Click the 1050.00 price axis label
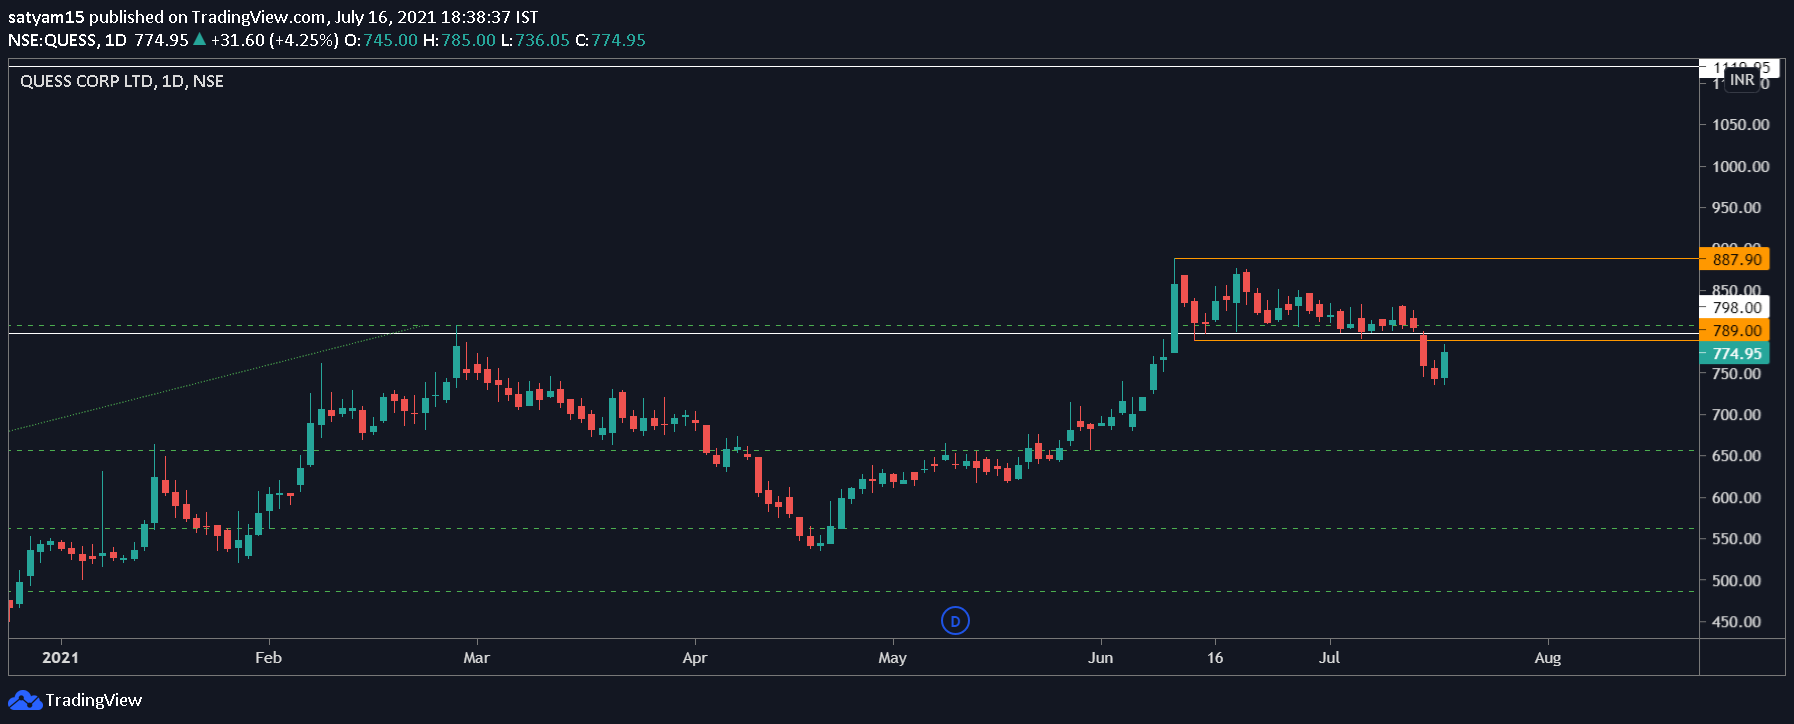The height and width of the screenshot is (724, 1794). click(1740, 125)
